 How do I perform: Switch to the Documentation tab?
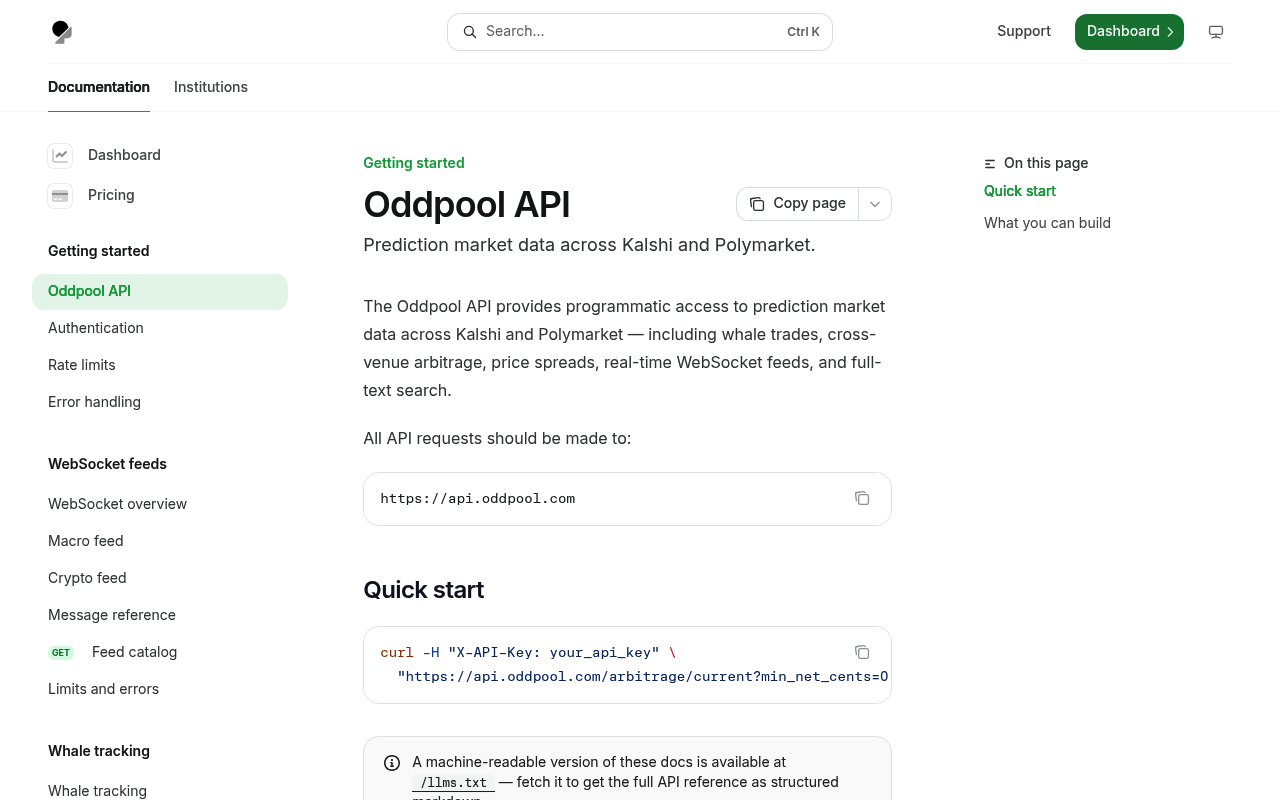tap(99, 87)
